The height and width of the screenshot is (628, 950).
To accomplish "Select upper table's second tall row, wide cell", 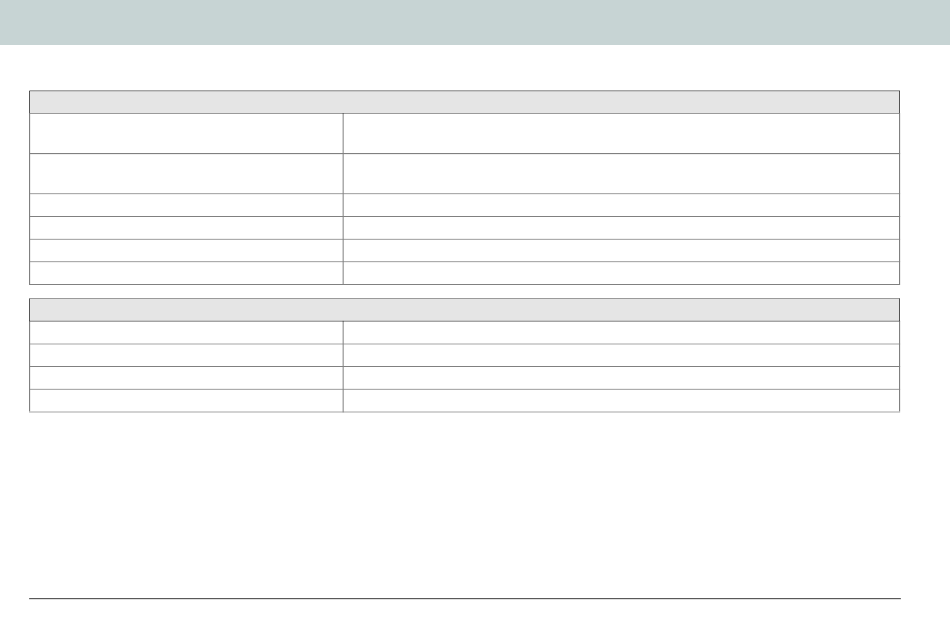I will coord(621,173).
